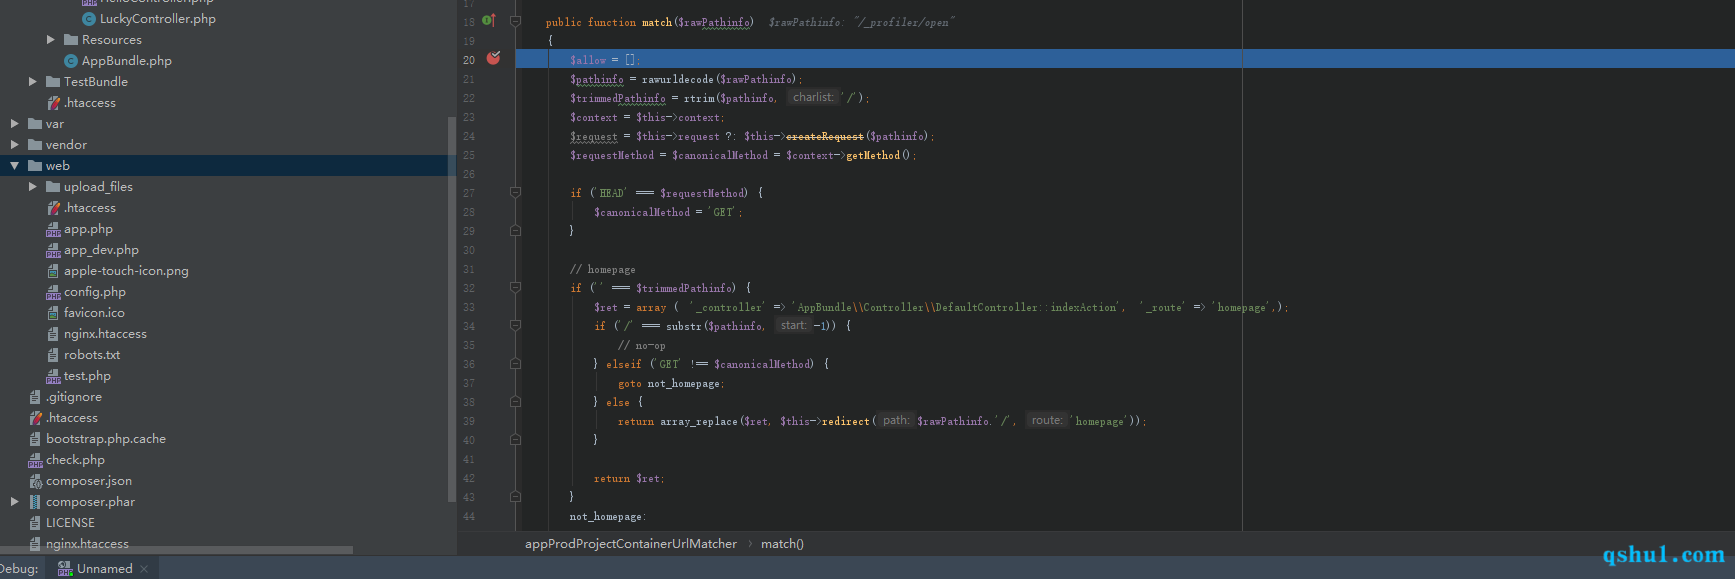The height and width of the screenshot is (579, 1735).
Task: Open LuckyController.php in the project tree
Action: [157, 19]
